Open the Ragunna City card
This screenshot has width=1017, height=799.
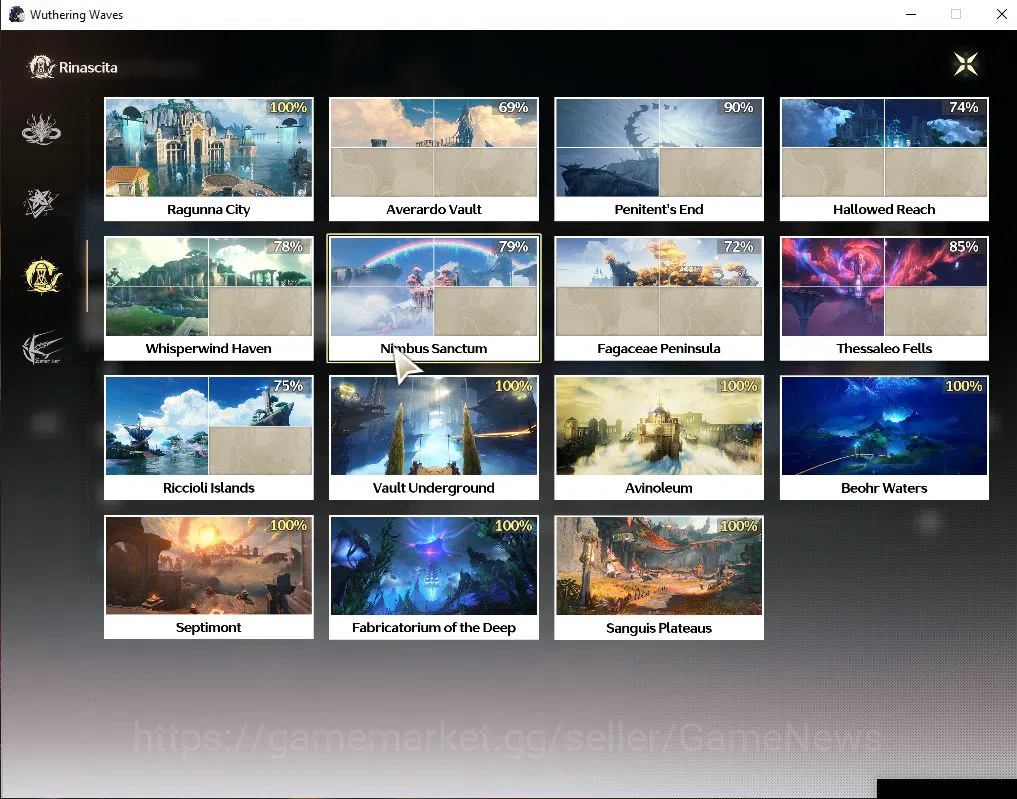209,159
